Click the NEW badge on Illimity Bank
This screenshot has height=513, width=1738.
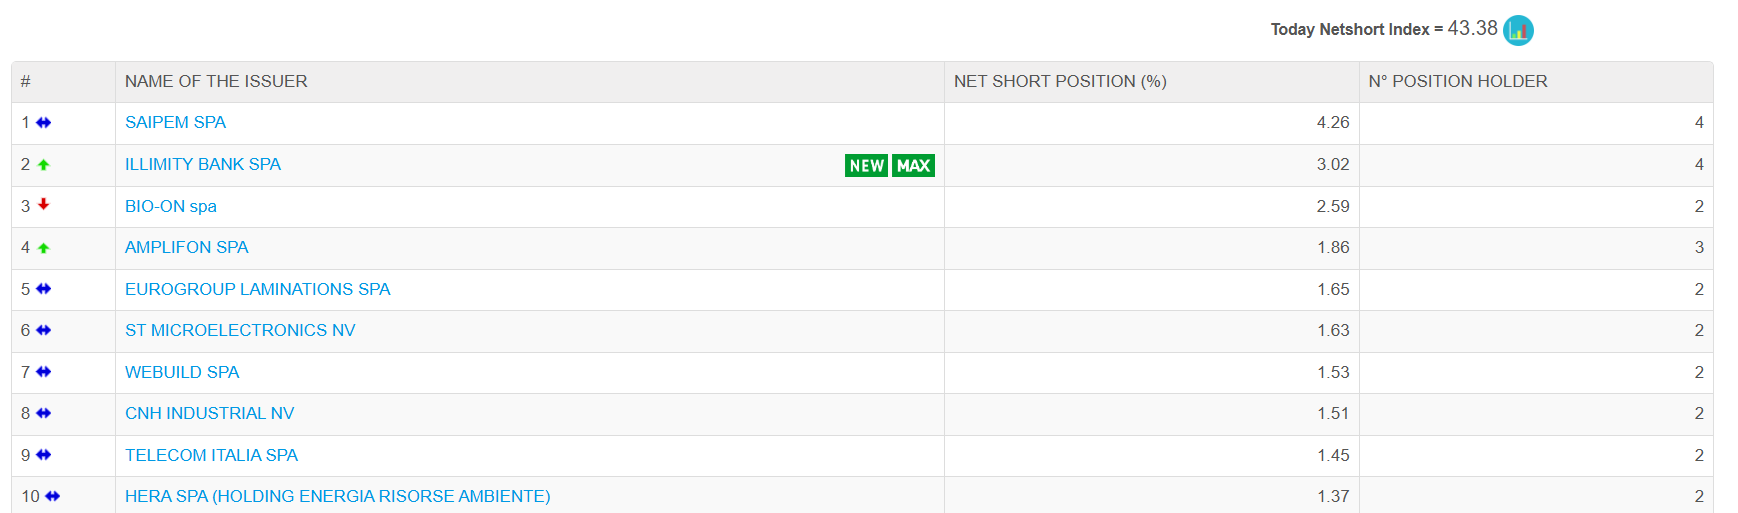tap(866, 165)
